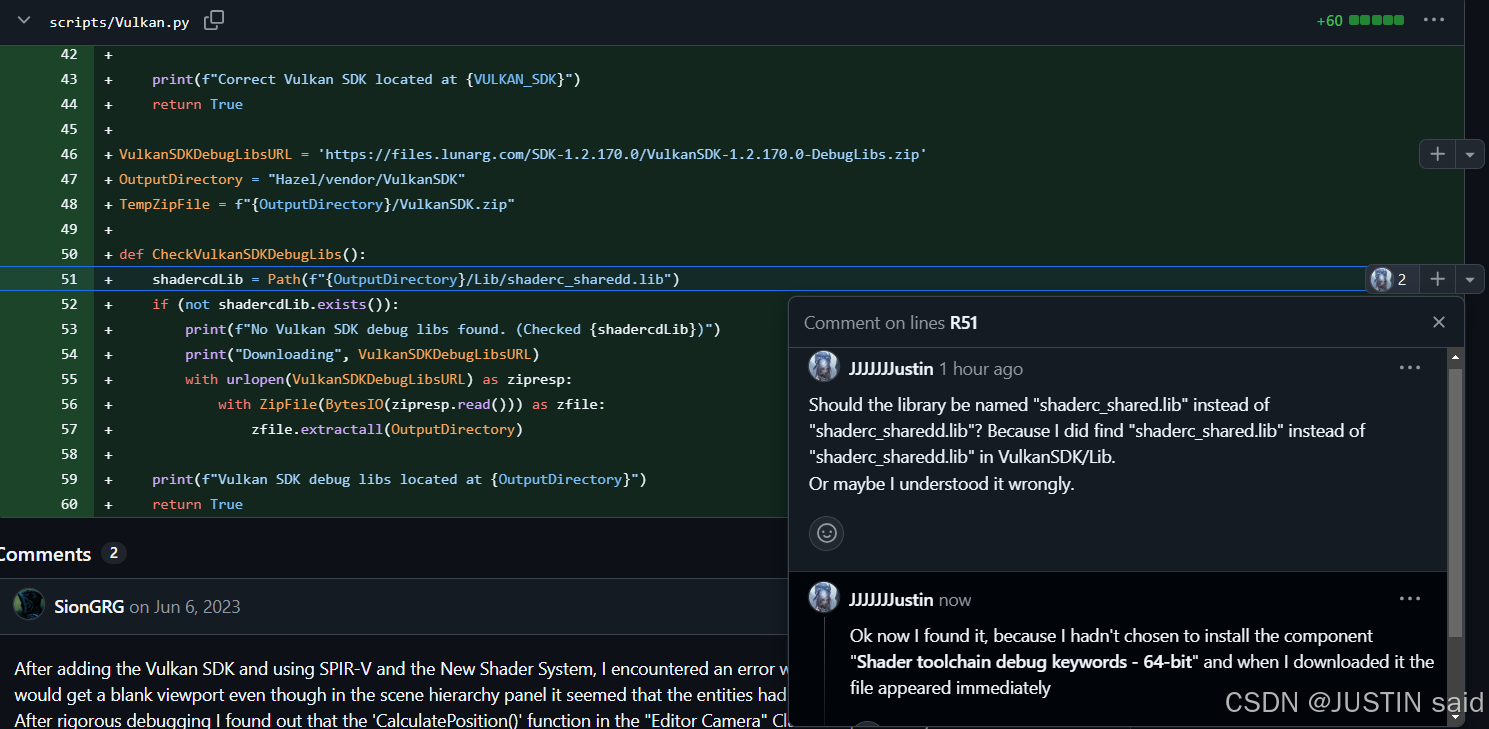Image resolution: width=1489 pixels, height=729 pixels.
Task: Open options menu for the reply posted now
Action: coord(1410,599)
